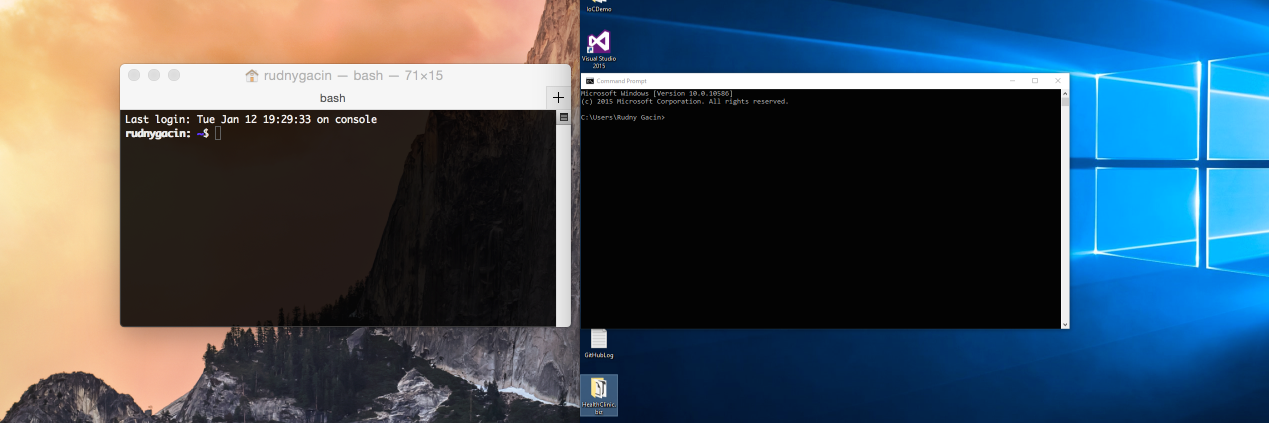Click the '(c) 2015 Microsoft Corporation' line

685,101
